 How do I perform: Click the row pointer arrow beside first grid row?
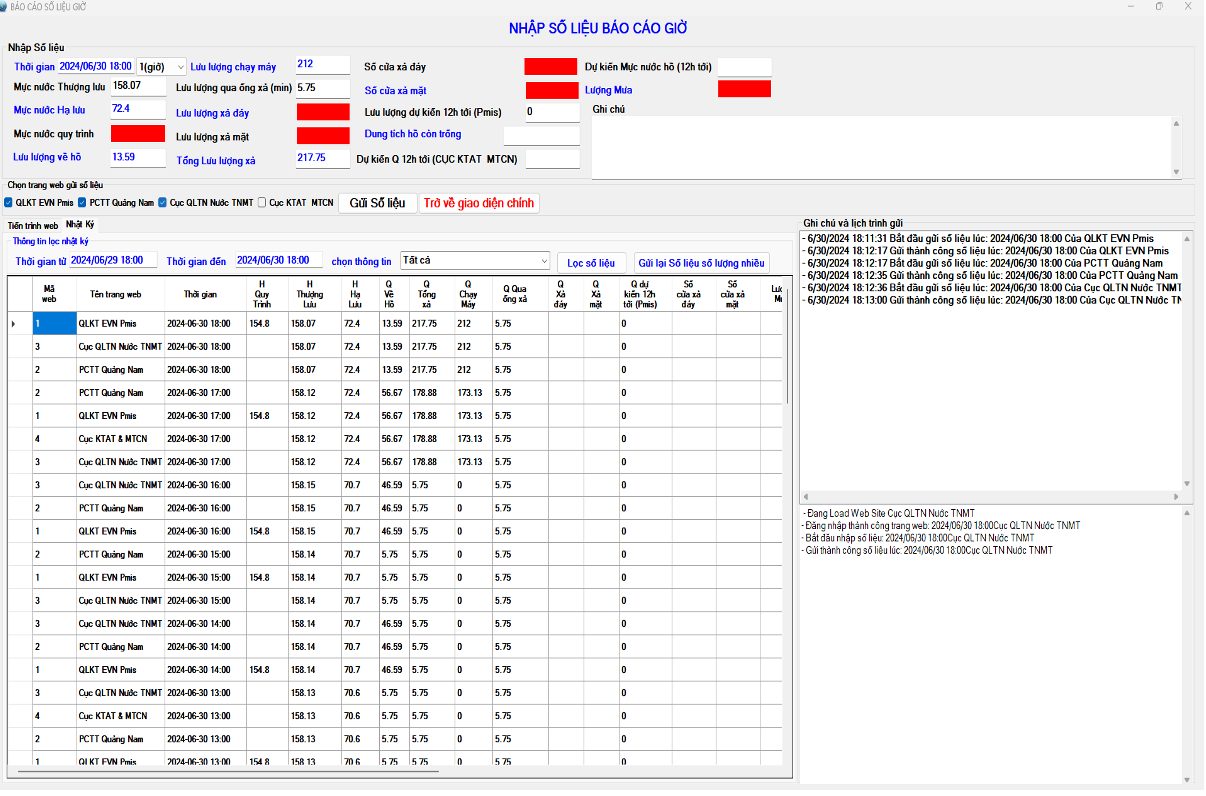(13, 324)
